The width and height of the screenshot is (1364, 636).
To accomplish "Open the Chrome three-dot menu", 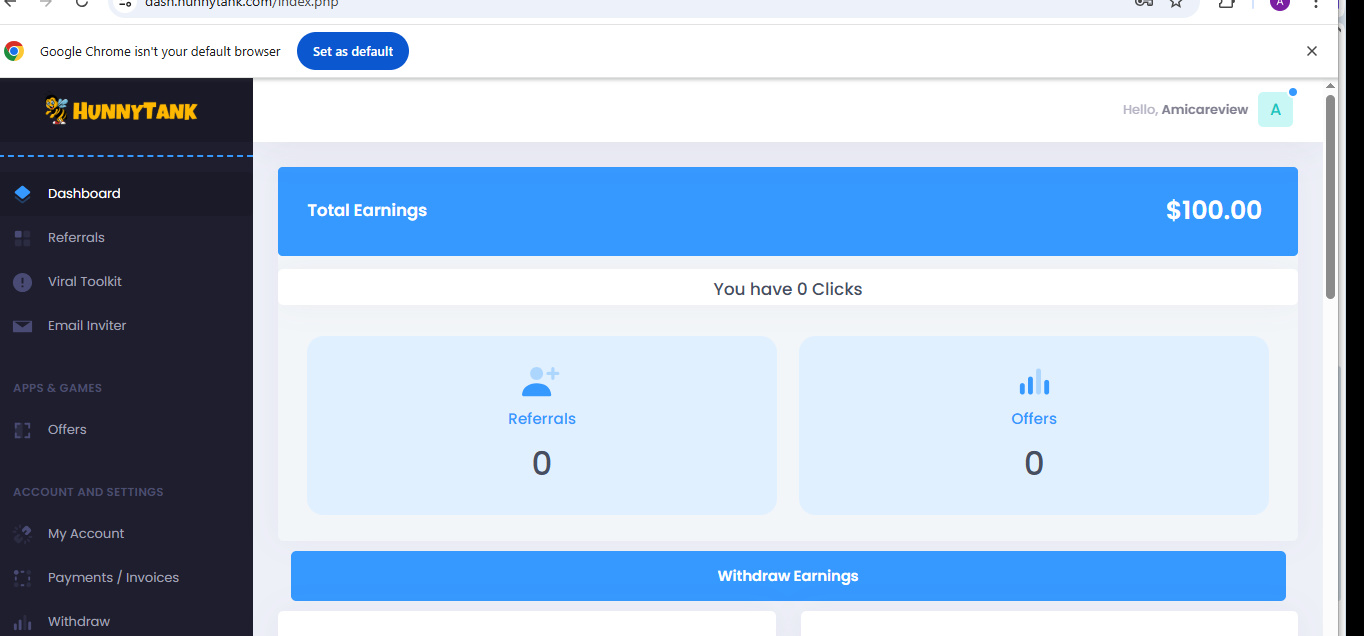I will 1317,4.
